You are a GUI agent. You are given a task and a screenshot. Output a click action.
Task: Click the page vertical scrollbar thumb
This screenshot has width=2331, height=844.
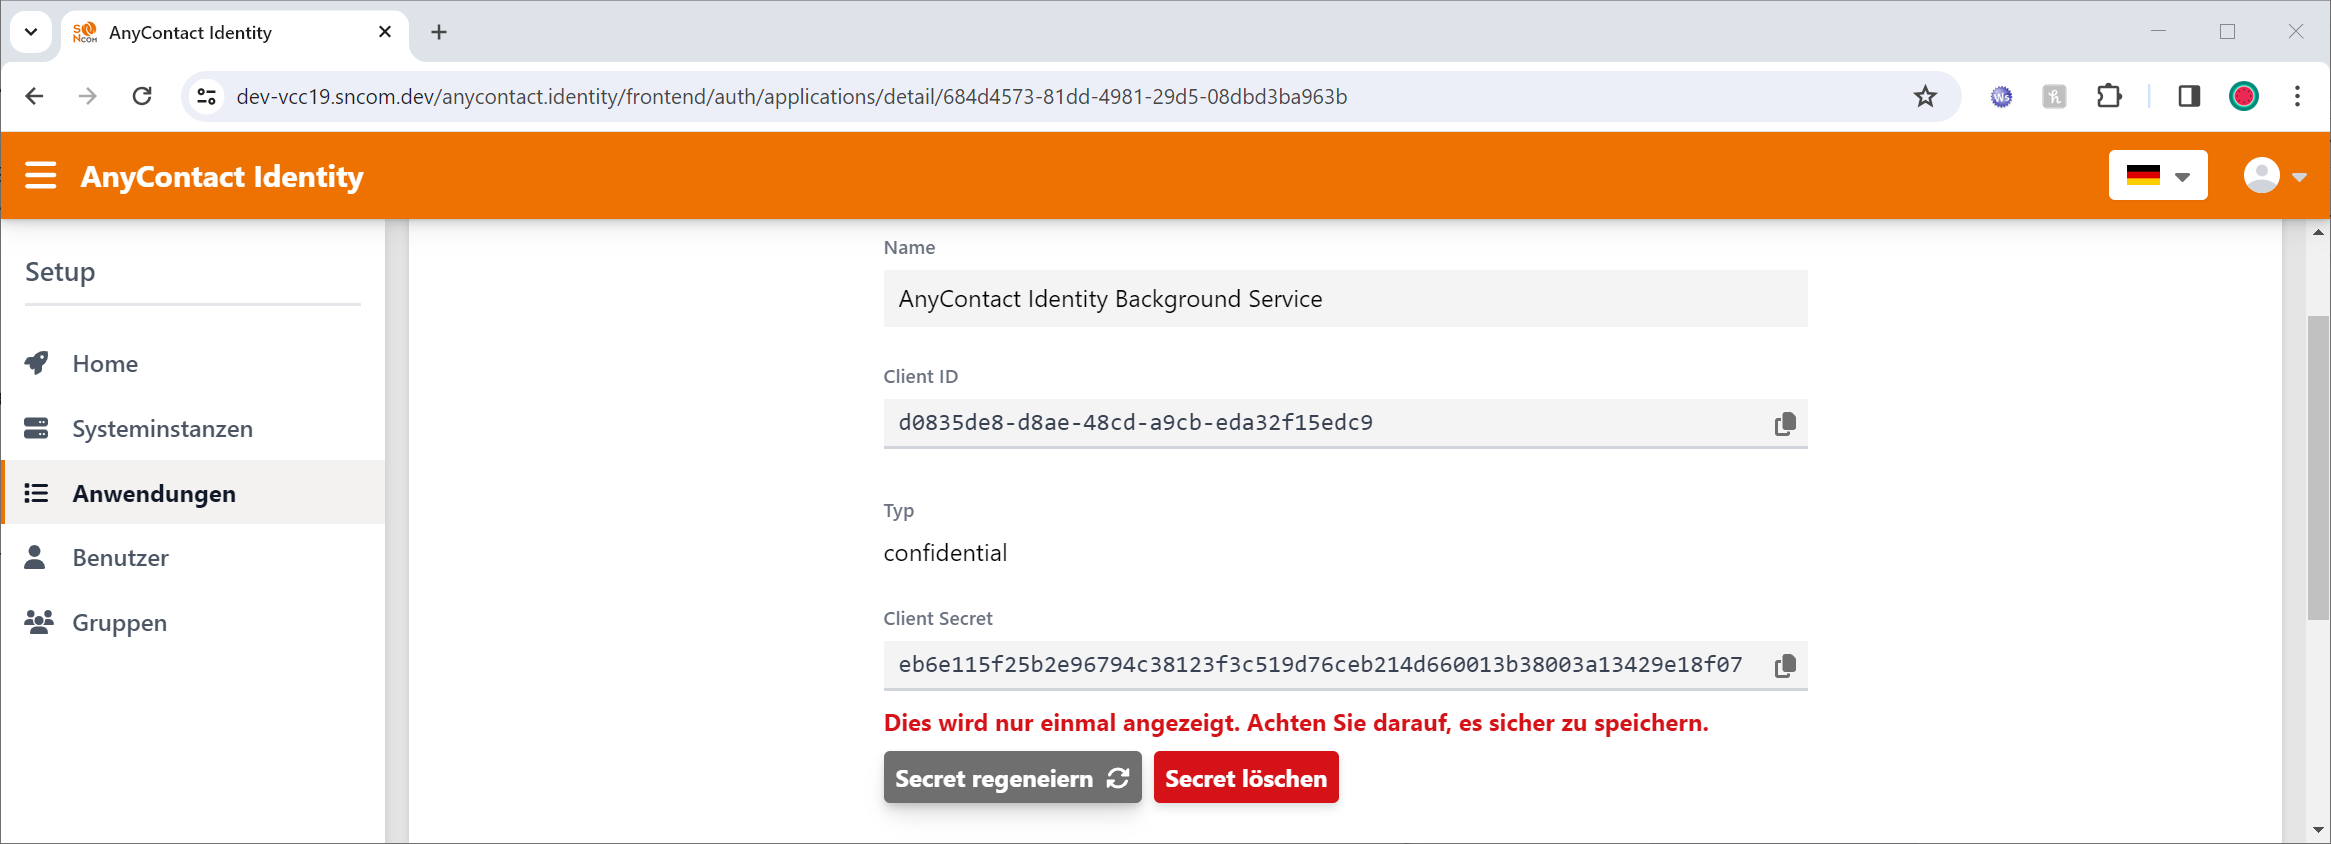coord(2317,468)
